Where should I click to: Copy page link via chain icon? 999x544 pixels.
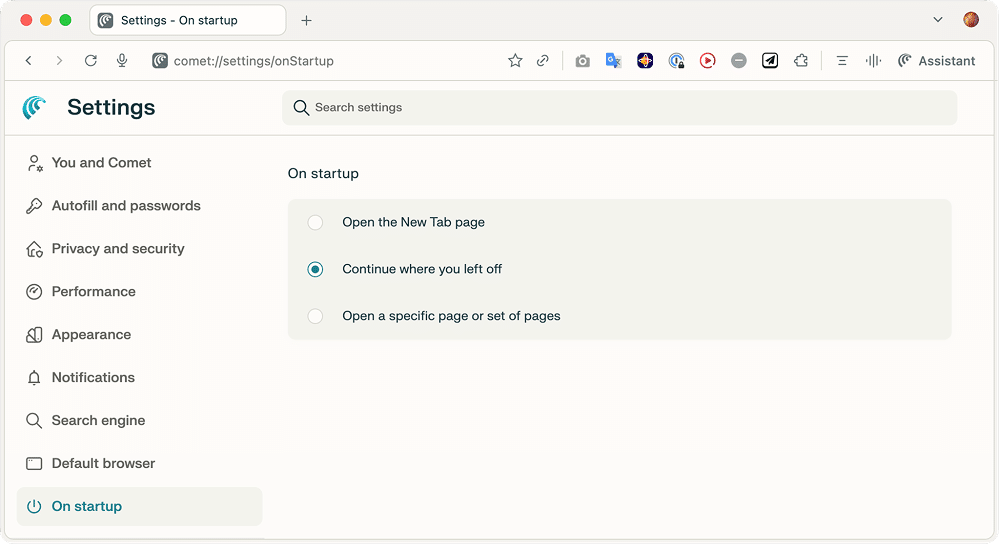tap(543, 61)
